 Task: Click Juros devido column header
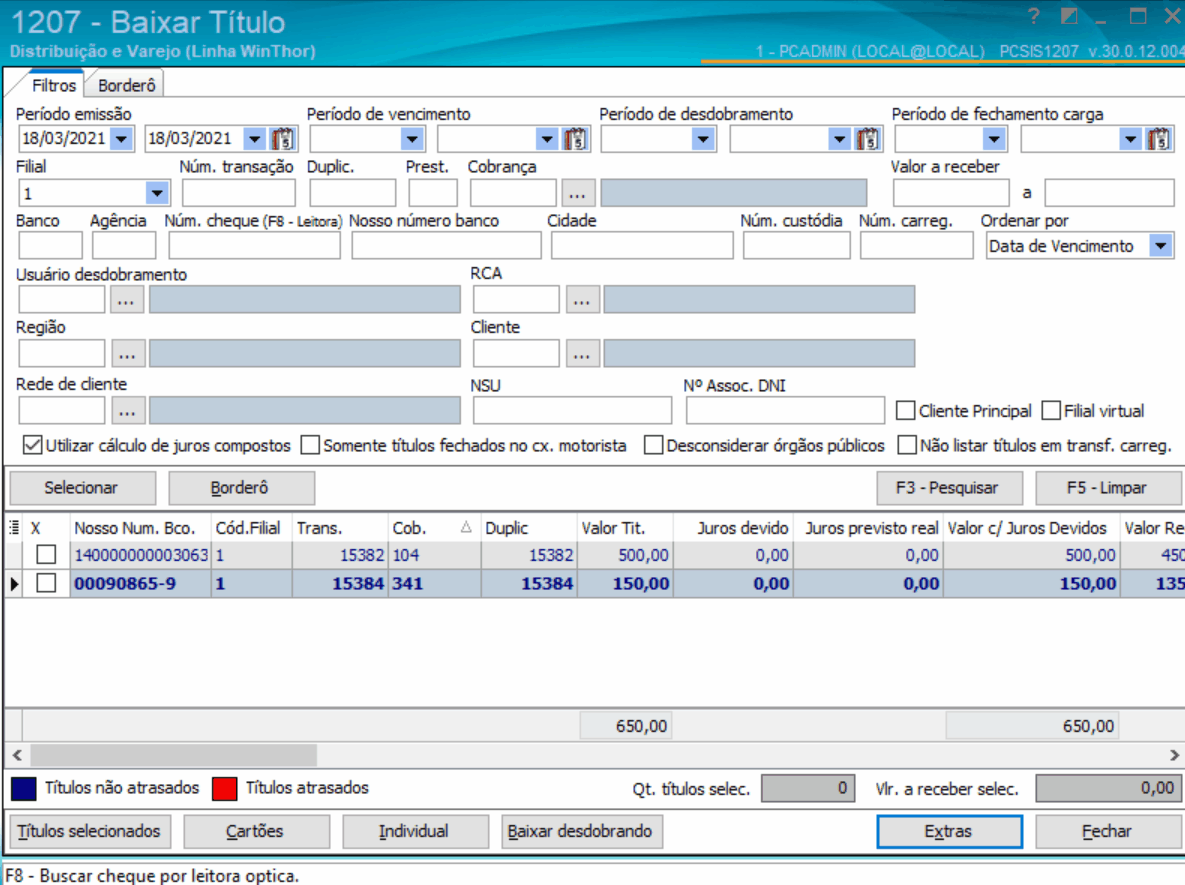pos(733,528)
